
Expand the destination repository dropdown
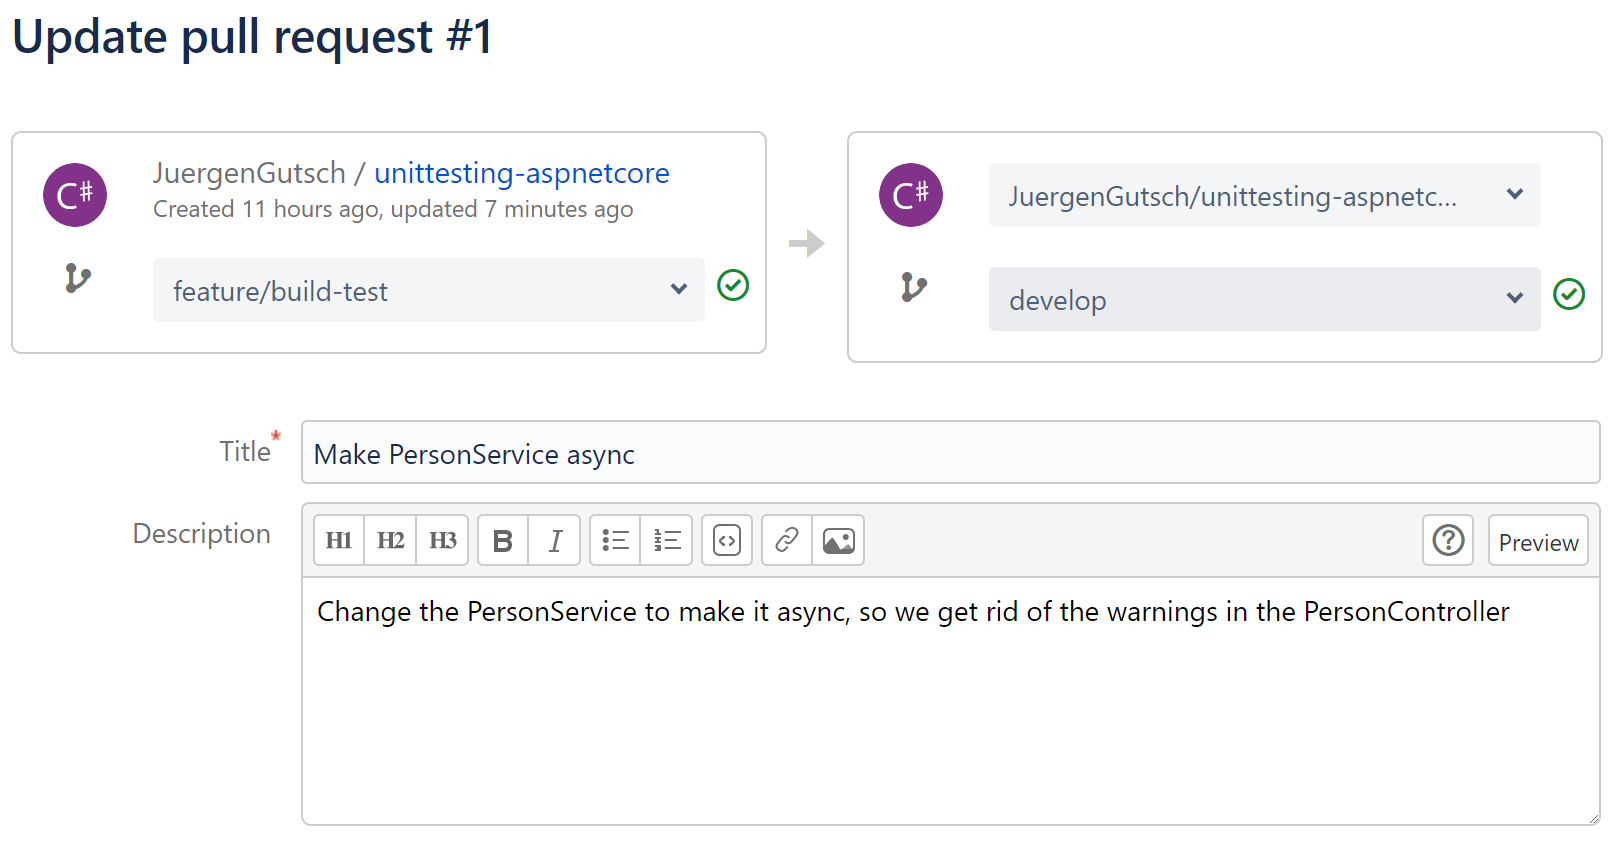click(x=1264, y=196)
